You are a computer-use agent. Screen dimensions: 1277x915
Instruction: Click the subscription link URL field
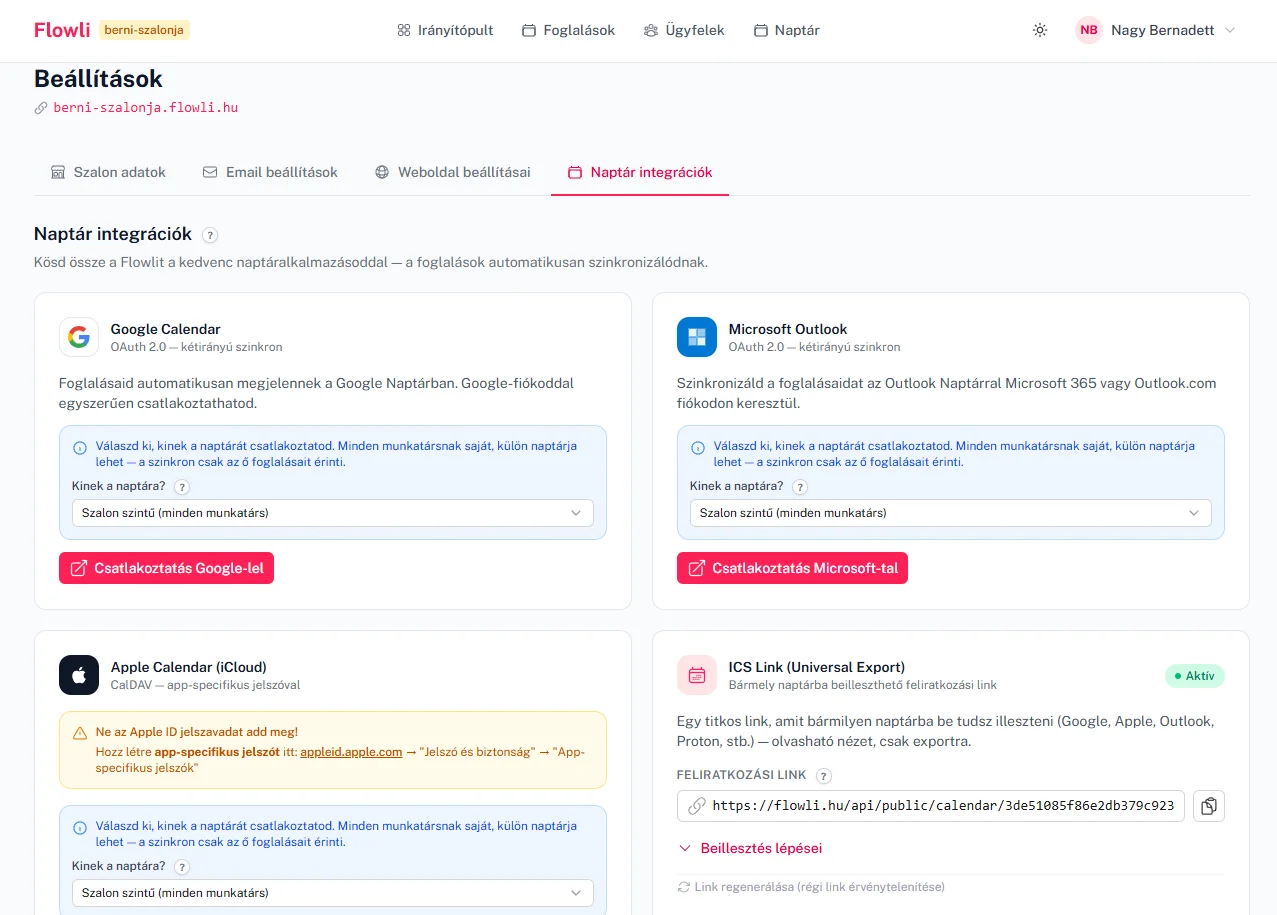931,806
